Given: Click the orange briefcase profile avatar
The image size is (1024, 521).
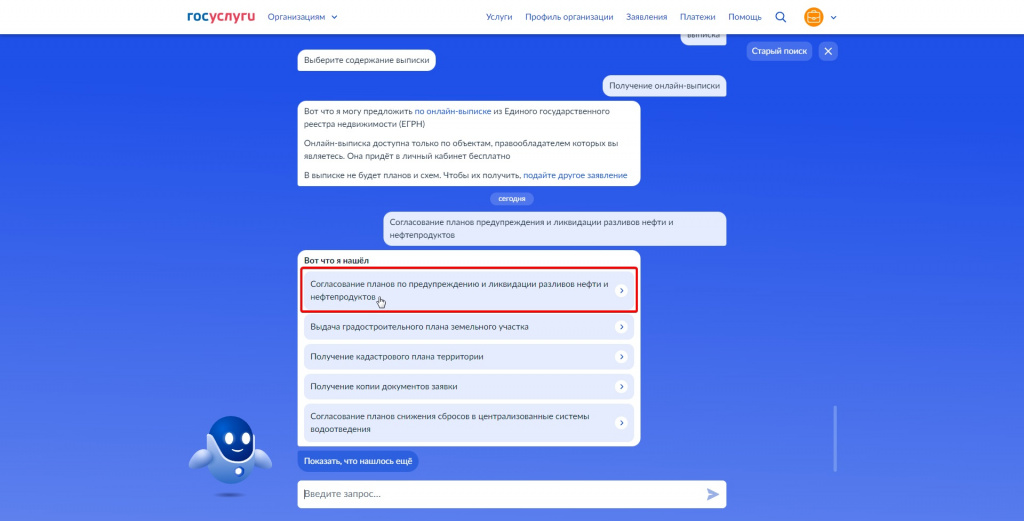Looking at the screenshot, I should [x=814, y=17].
